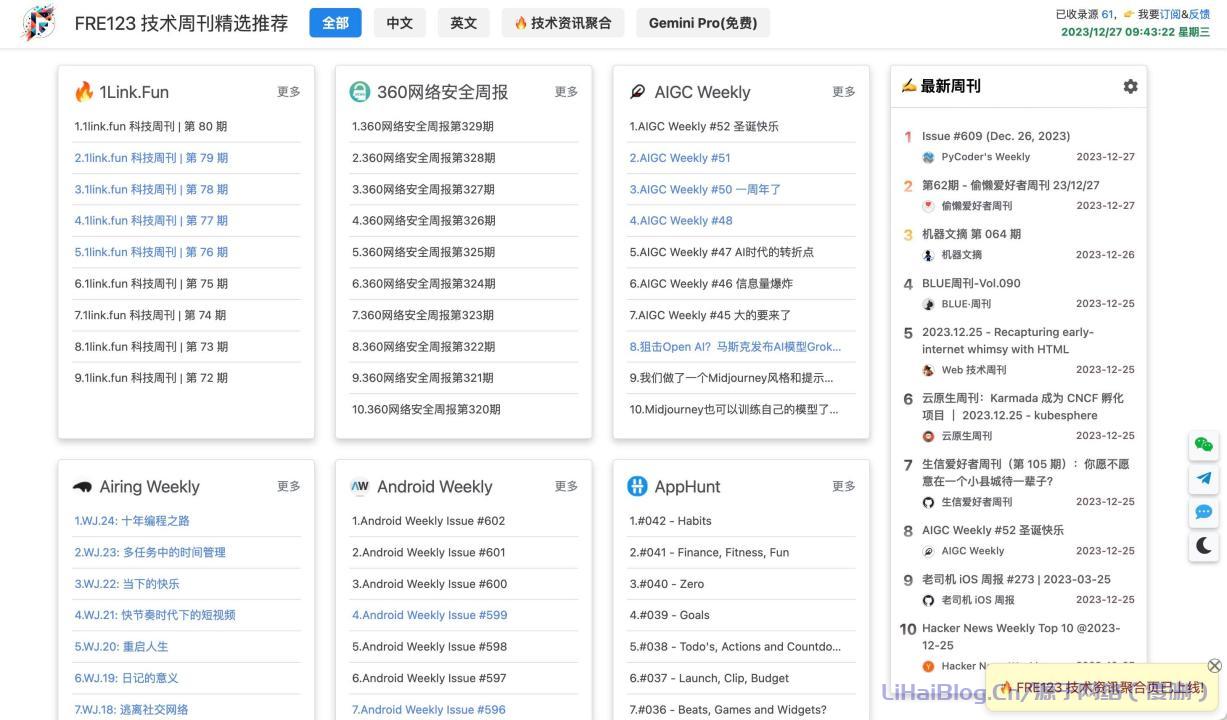Expand 更多 for Android Weekly
The image size is (1227, 720).
(x=566, y=487)
